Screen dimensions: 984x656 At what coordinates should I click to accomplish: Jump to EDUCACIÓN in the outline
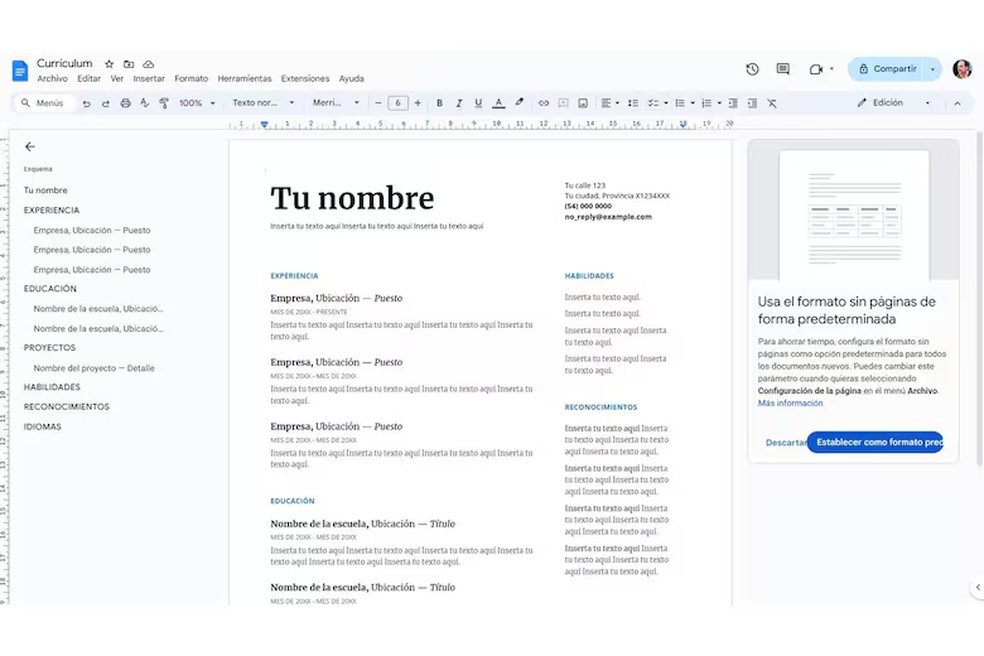point(50,289)
